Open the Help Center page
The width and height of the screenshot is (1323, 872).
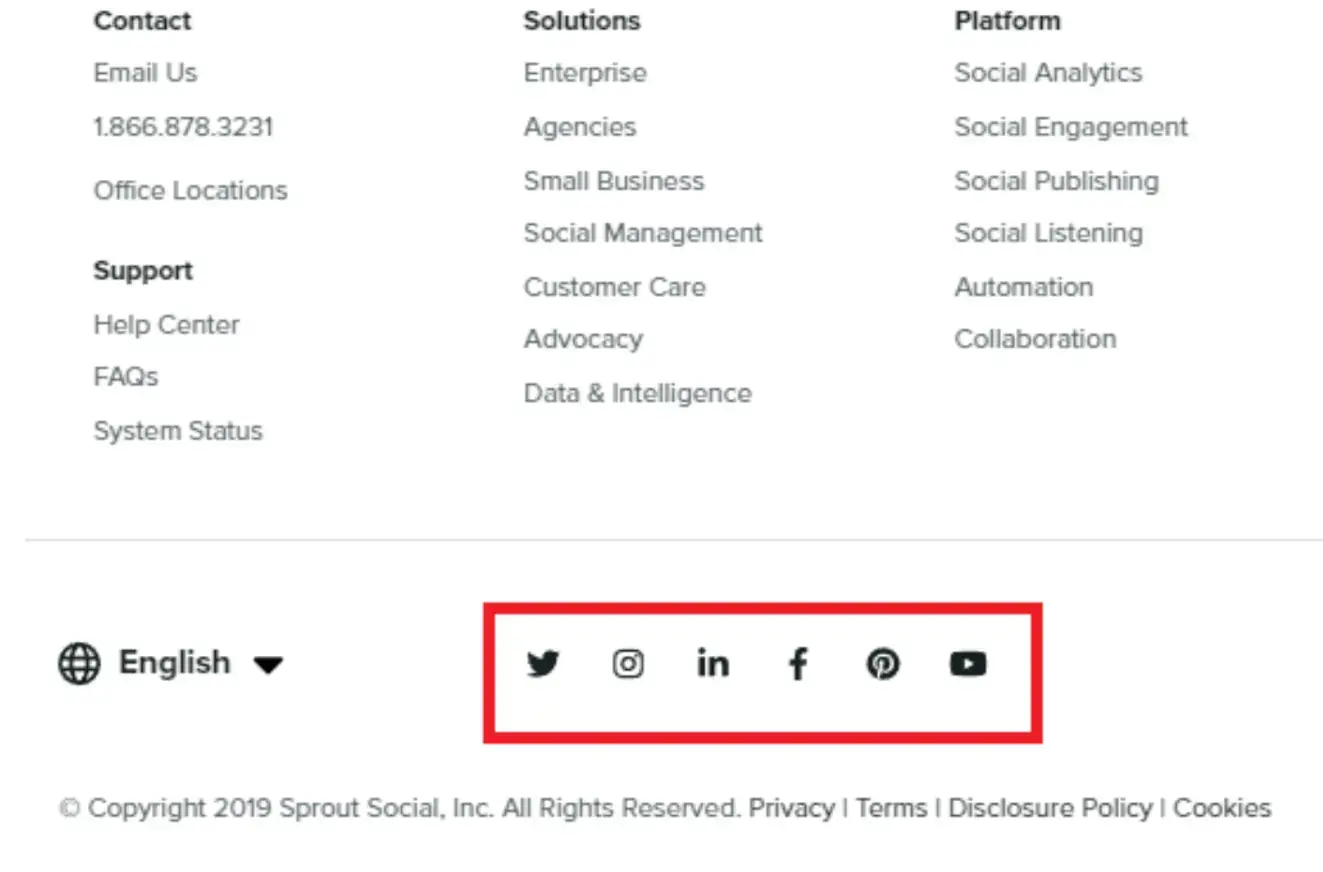pyautogui.click(x=167, y=325)
